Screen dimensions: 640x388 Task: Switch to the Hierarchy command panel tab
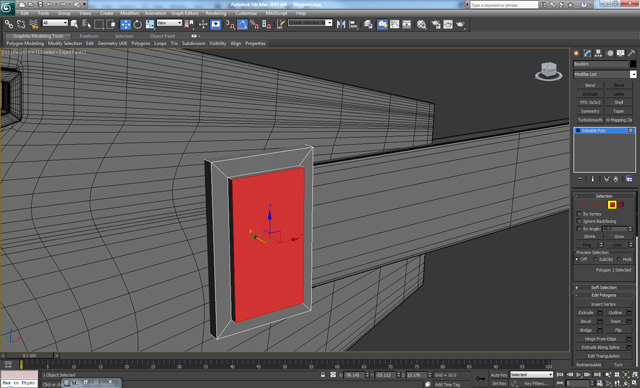tap(598, 53)
